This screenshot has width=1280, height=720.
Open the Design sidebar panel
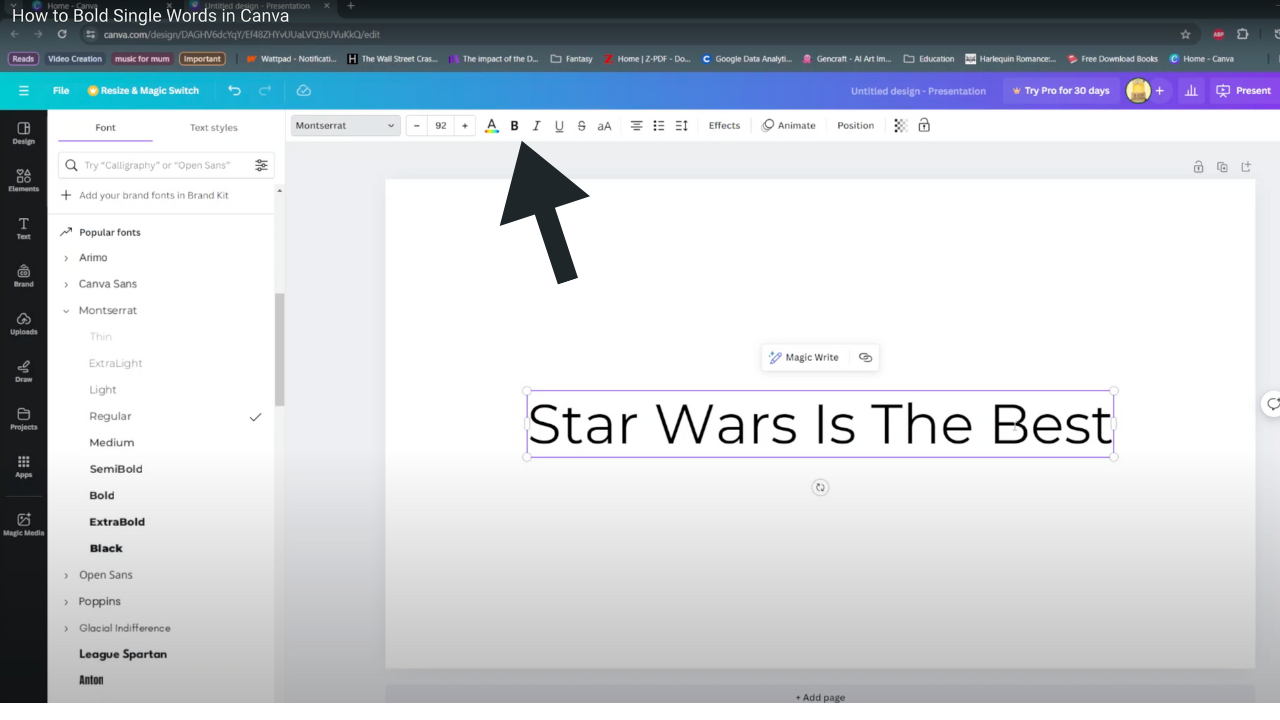tap(24, 133)
